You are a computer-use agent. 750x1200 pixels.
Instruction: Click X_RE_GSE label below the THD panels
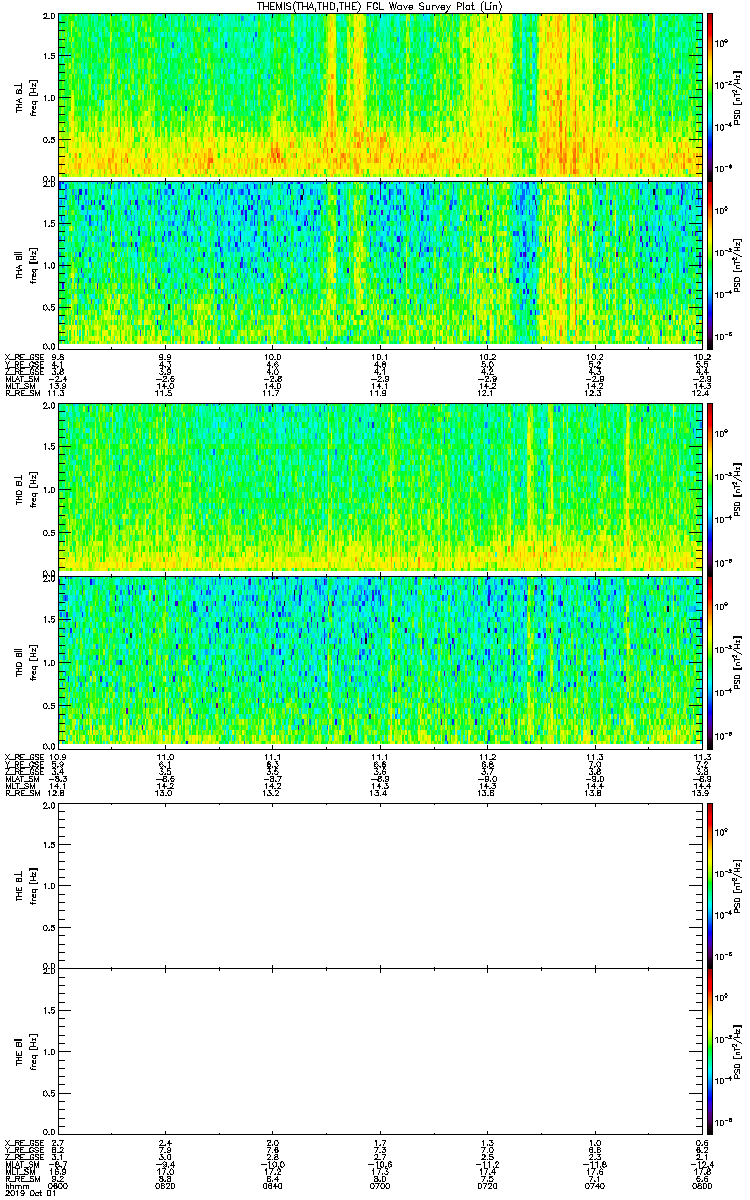22,755
